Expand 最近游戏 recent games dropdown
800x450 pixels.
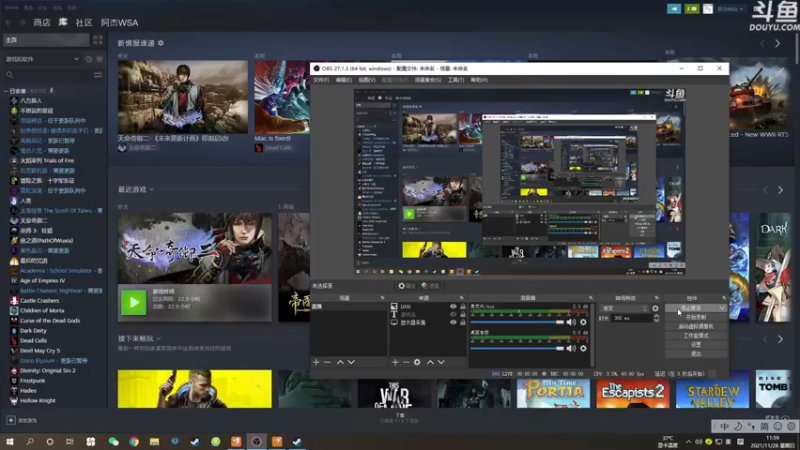click(152, 190)
